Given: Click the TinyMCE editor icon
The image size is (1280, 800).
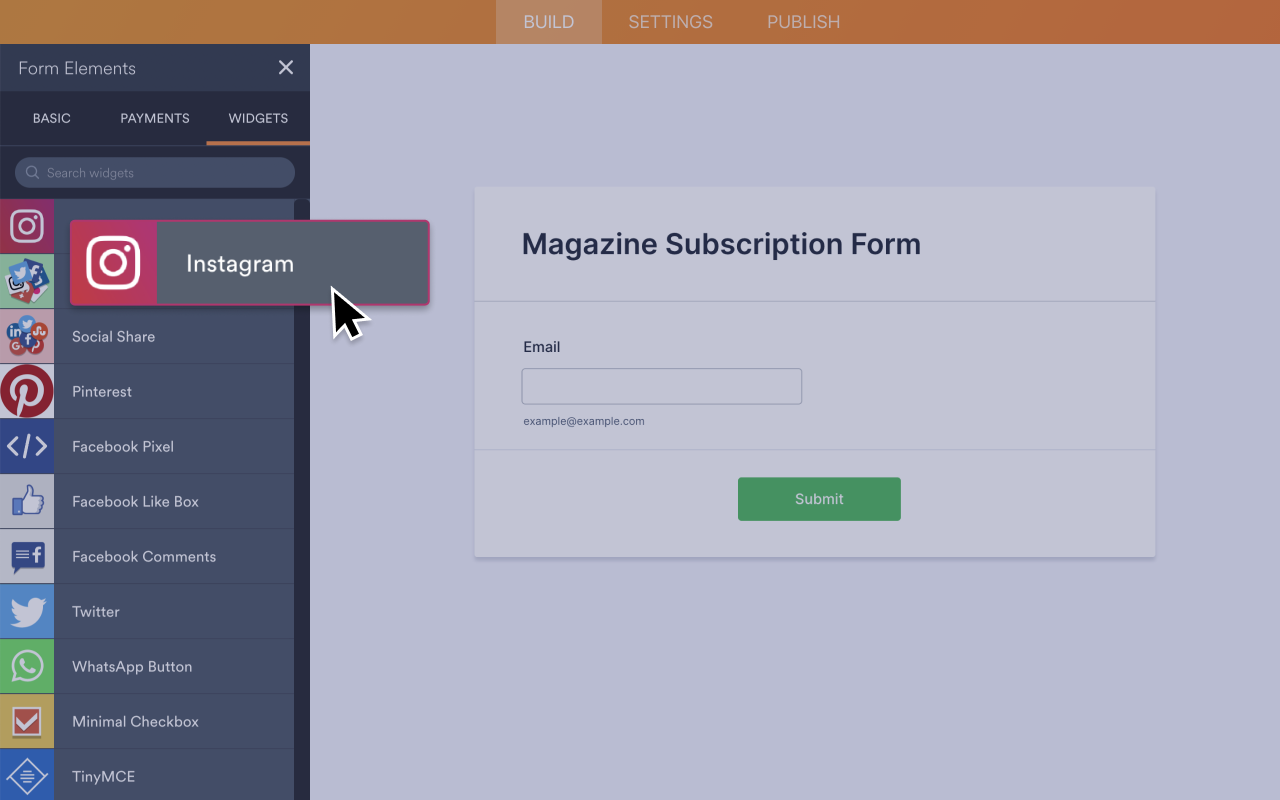Looking at the screenshot, I should (x=27, y=776).
